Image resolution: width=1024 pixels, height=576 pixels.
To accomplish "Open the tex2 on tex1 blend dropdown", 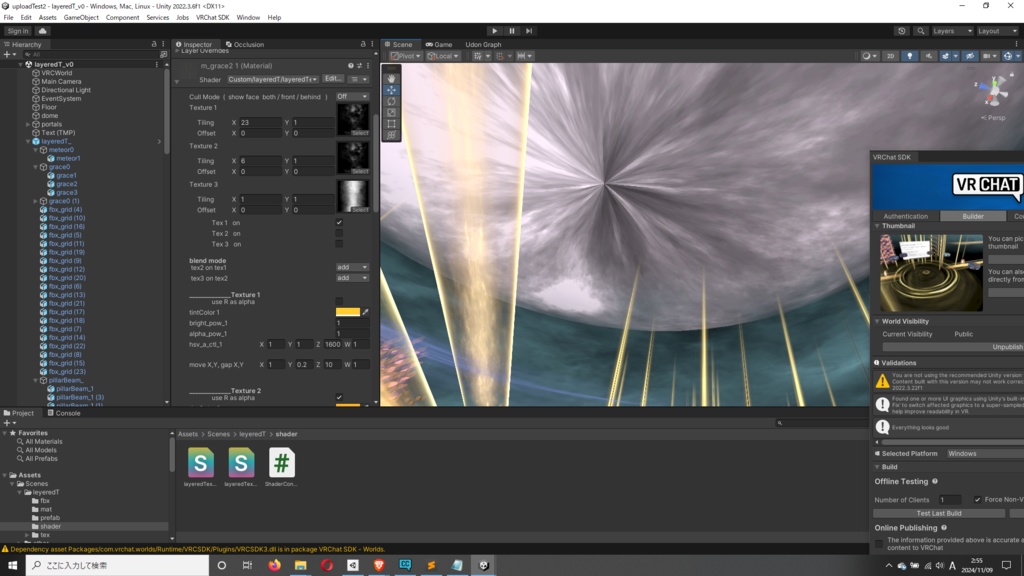I will point(352,267).
